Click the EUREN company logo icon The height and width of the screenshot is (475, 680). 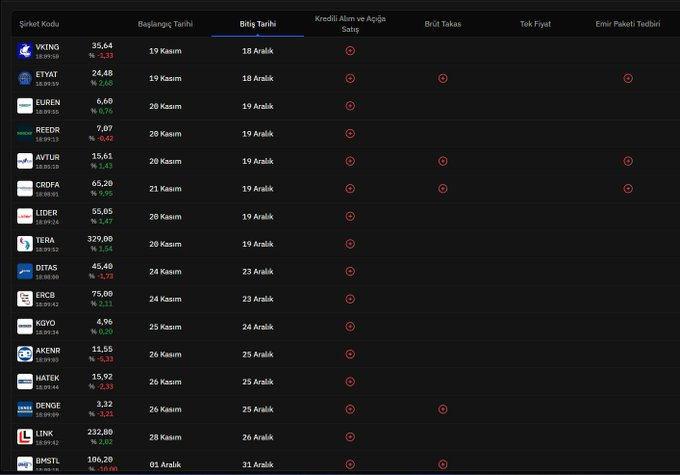click(25, 106)
